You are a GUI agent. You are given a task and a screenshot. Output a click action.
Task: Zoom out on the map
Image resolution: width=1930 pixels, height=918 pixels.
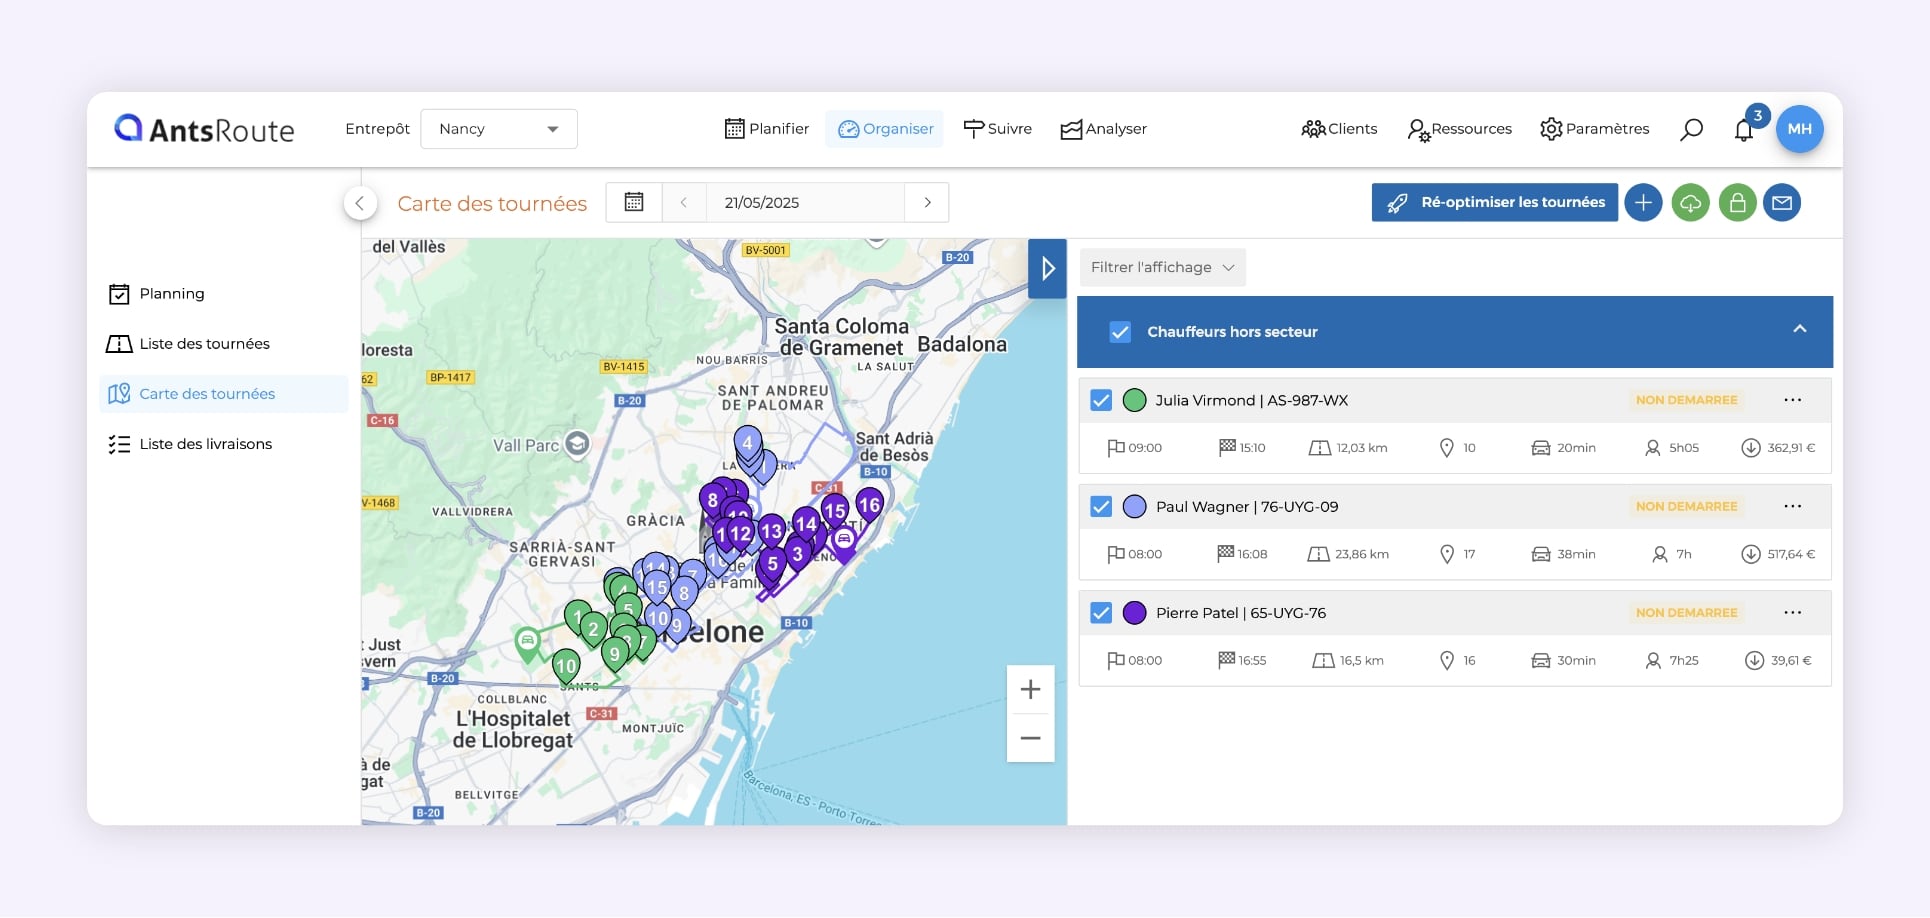coord(1030,738)
